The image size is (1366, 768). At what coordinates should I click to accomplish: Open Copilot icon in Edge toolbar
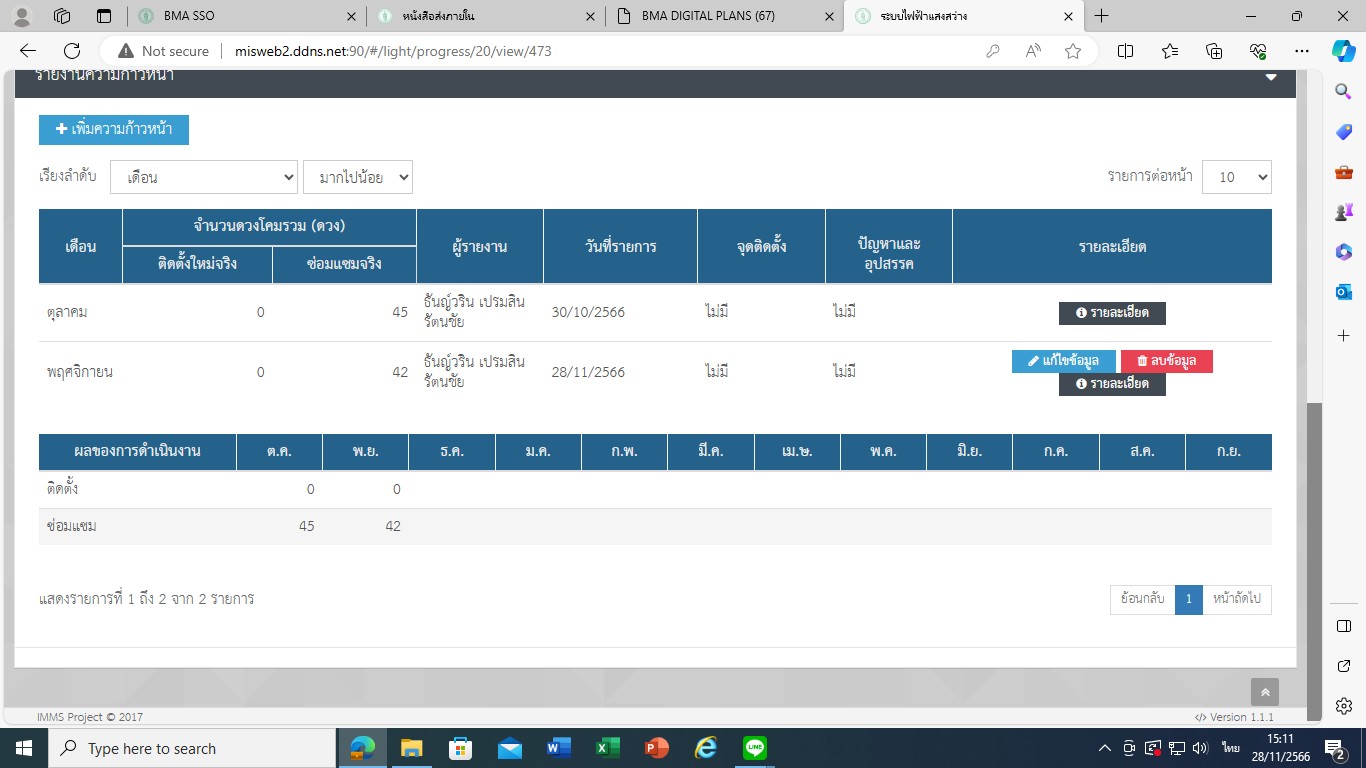coord(1343,51)
